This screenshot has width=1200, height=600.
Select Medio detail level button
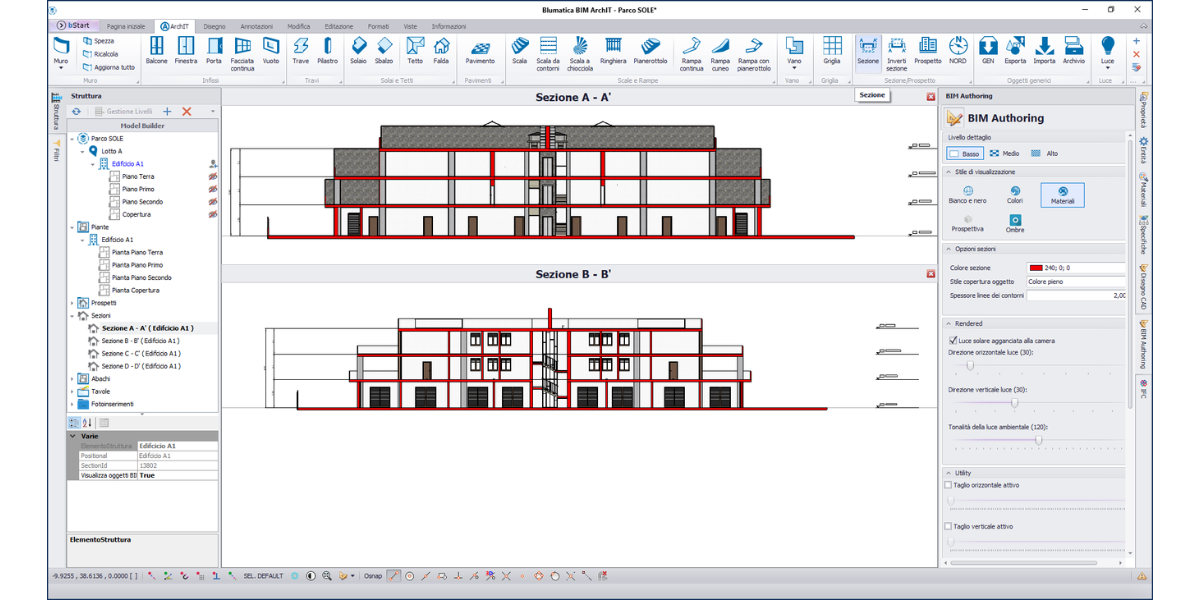[x=1004, y=154]
